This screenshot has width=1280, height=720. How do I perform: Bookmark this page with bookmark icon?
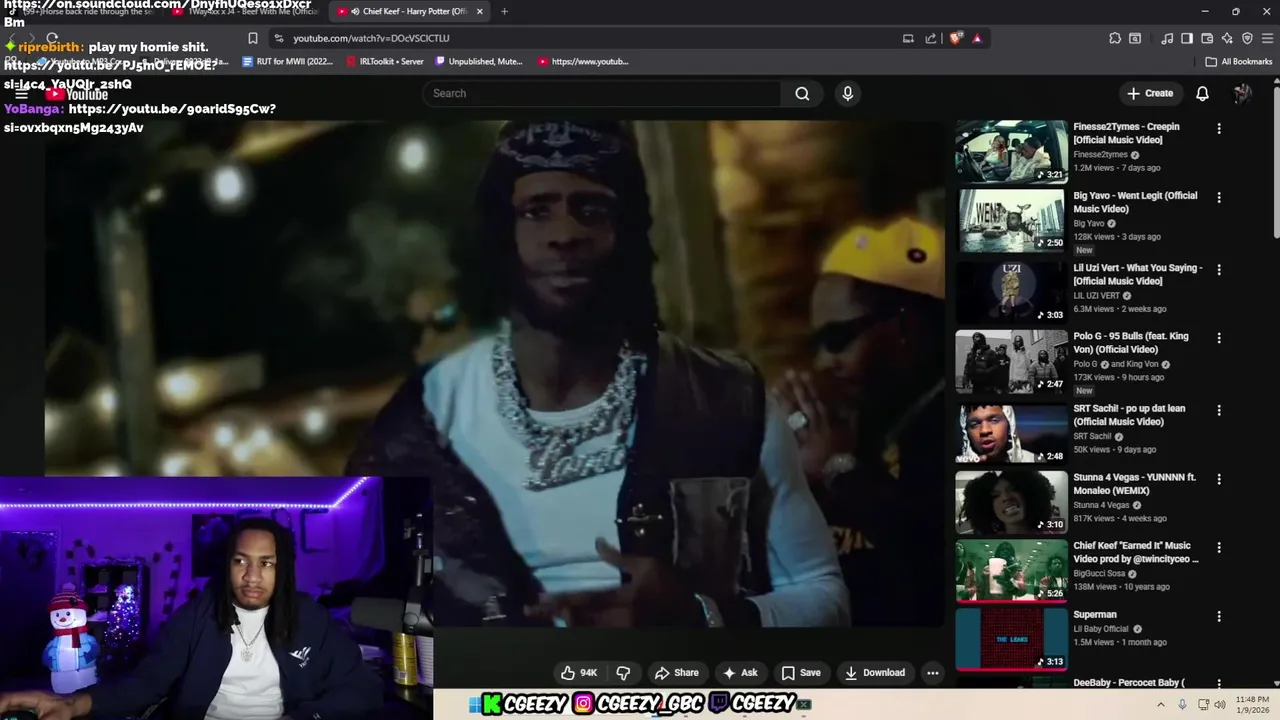253,38
